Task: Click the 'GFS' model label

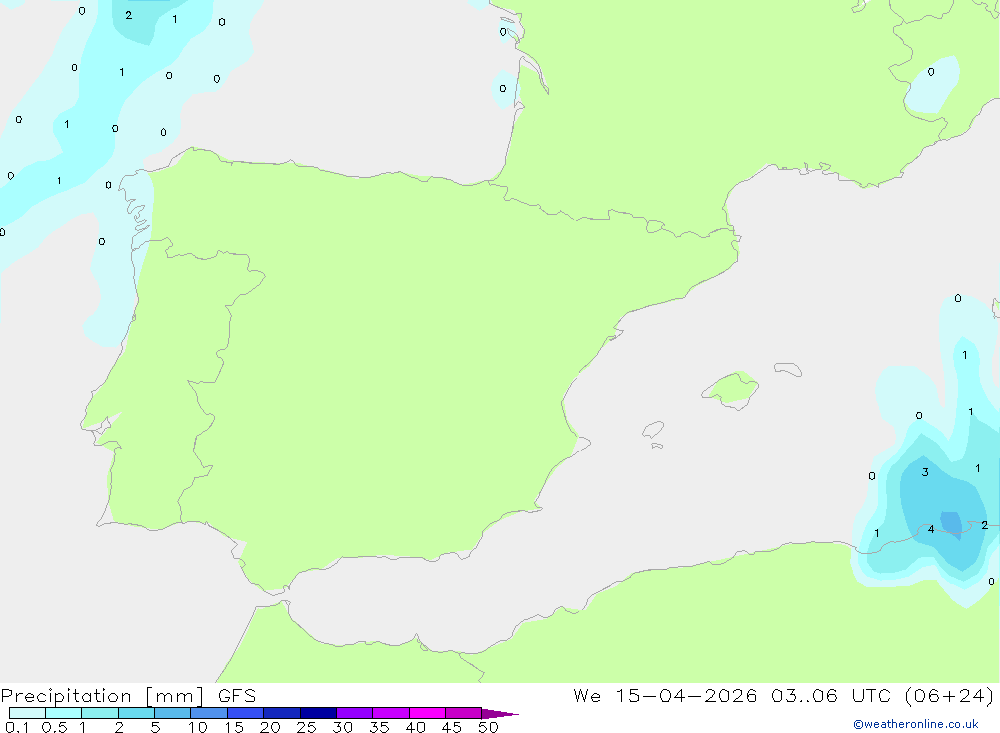Action: (x=237, y=695)
